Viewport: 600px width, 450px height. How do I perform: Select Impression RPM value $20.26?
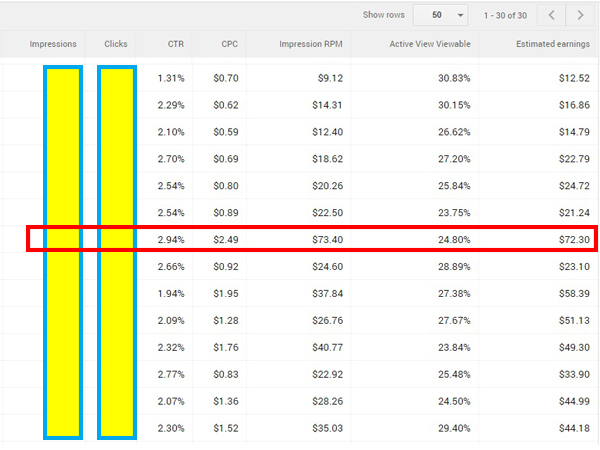327,186
